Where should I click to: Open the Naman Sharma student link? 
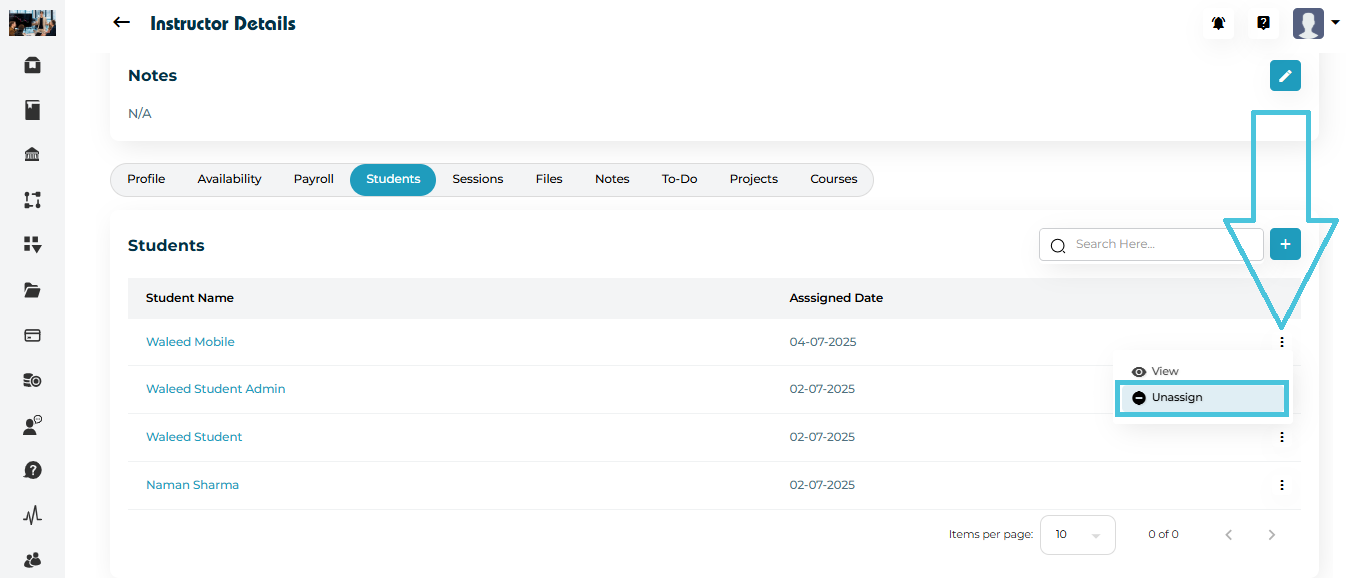point(192,485)
